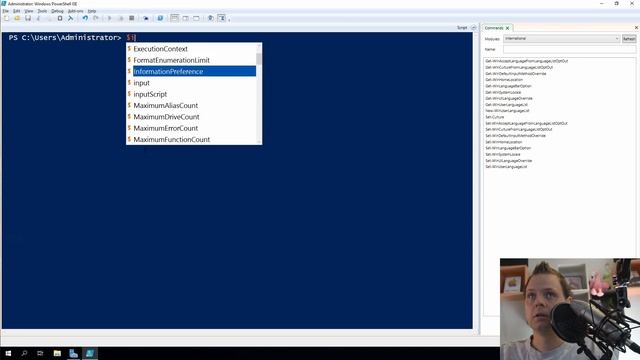
Task: Close the add-on side panel
Action: click(x=636, y=28)
